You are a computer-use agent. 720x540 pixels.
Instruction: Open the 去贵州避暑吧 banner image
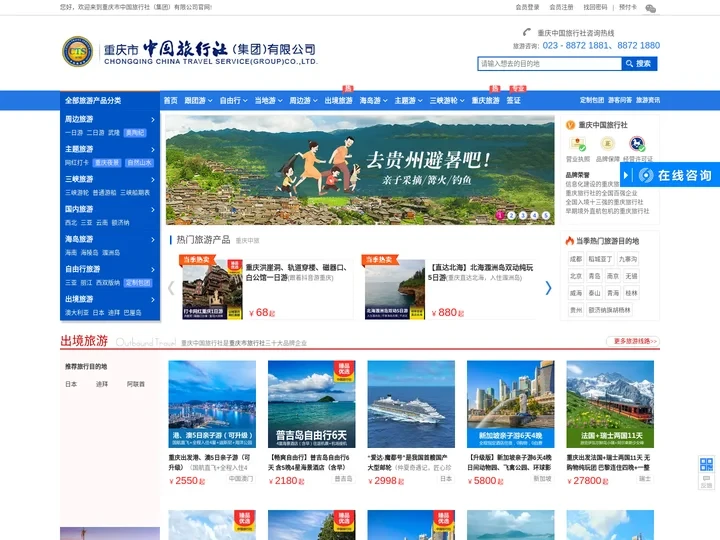pos(360,170)
